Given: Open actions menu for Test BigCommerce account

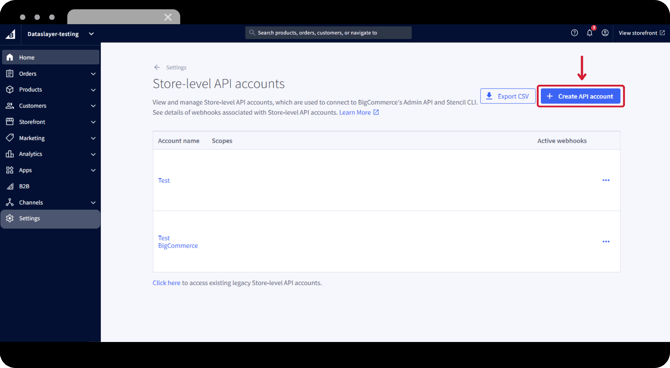Looking at the screenshot, I should [x=606, y=241].
